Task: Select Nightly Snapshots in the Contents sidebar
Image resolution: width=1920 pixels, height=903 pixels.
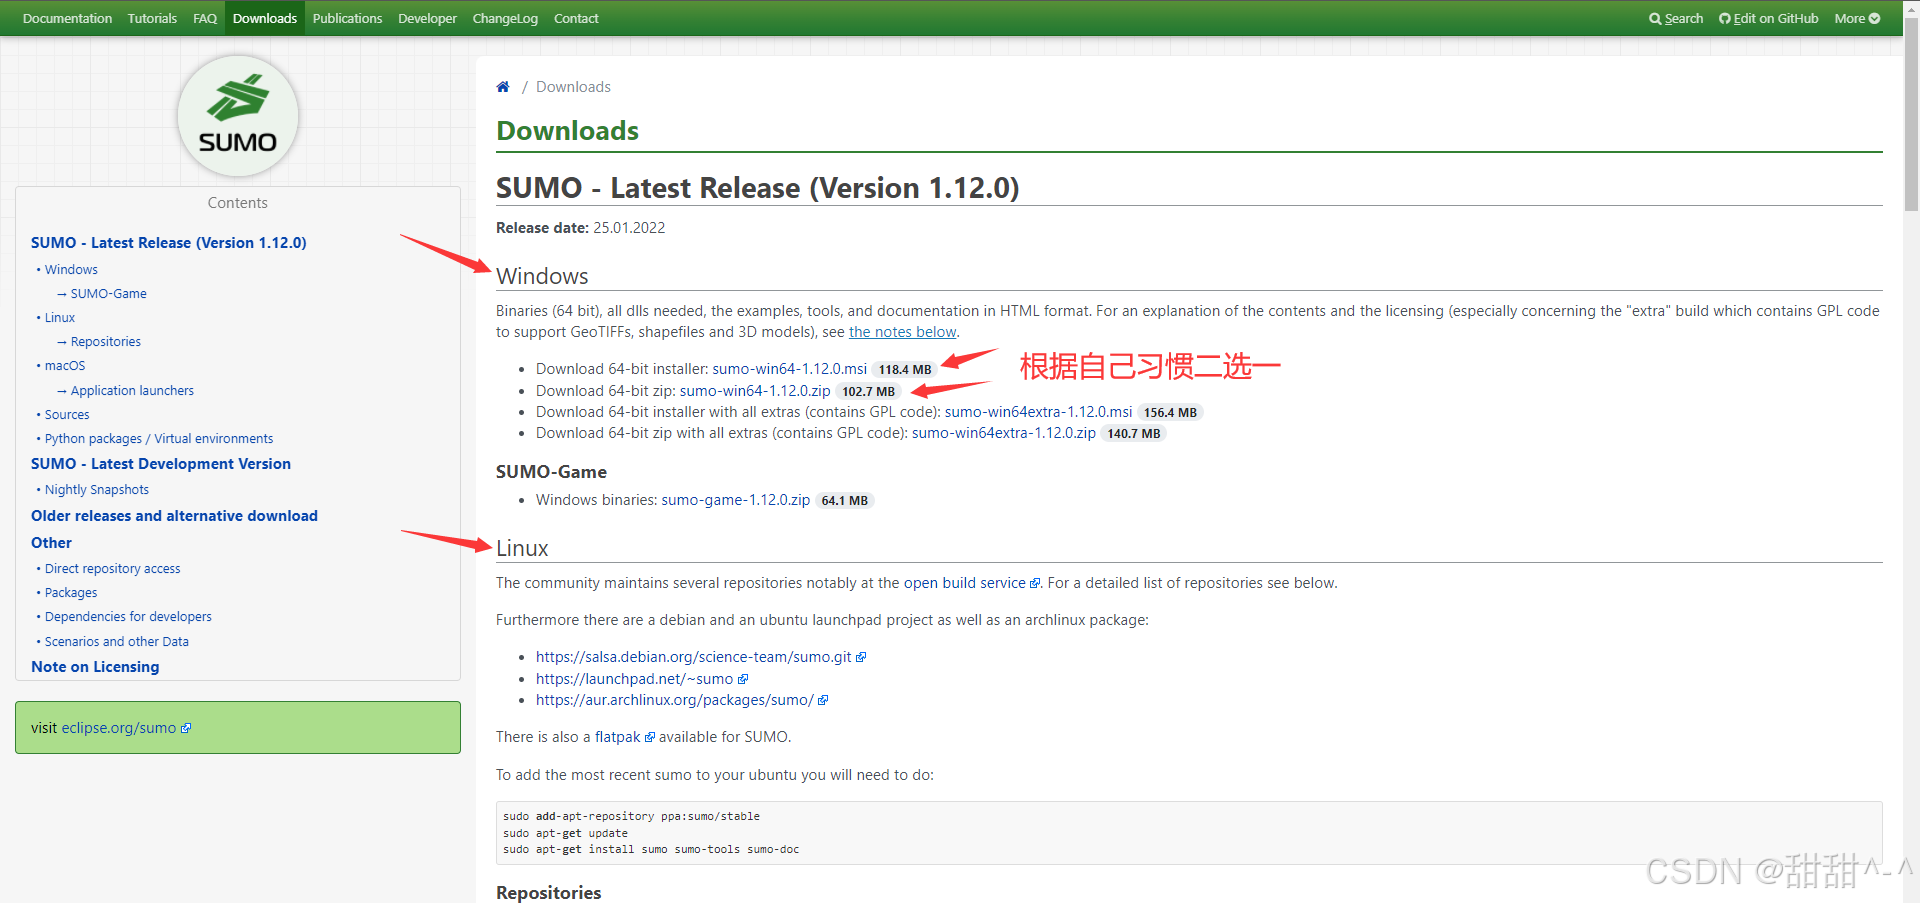Action: click(96, 489)
